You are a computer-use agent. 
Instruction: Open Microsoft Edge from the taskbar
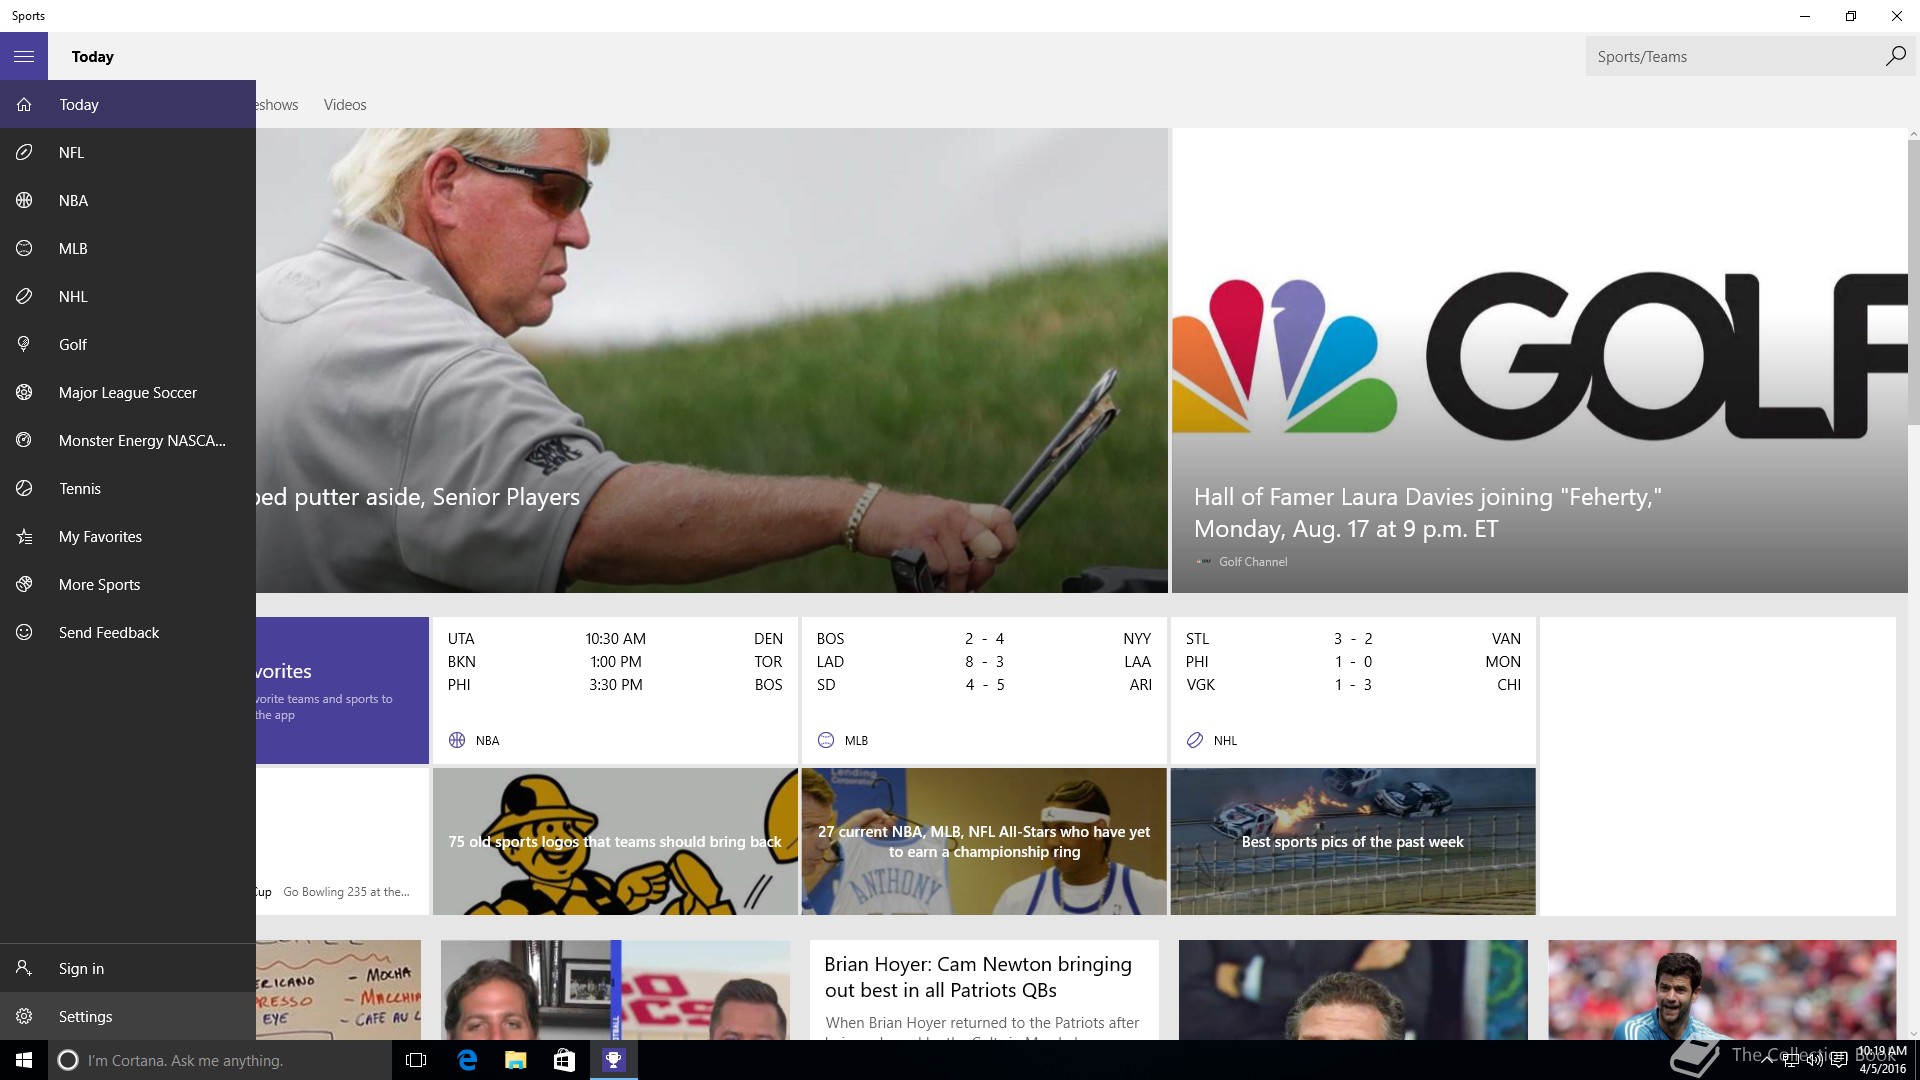point(467,1060)
